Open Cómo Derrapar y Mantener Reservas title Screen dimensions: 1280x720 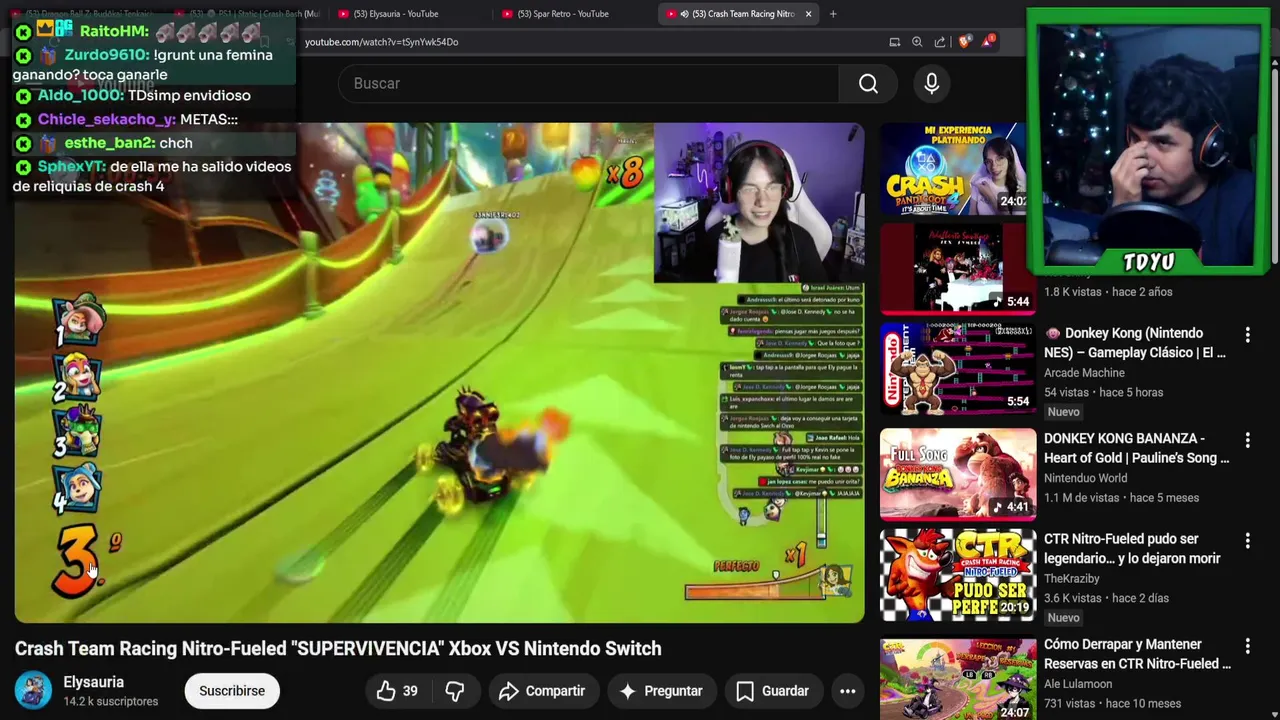[1138, 654]
